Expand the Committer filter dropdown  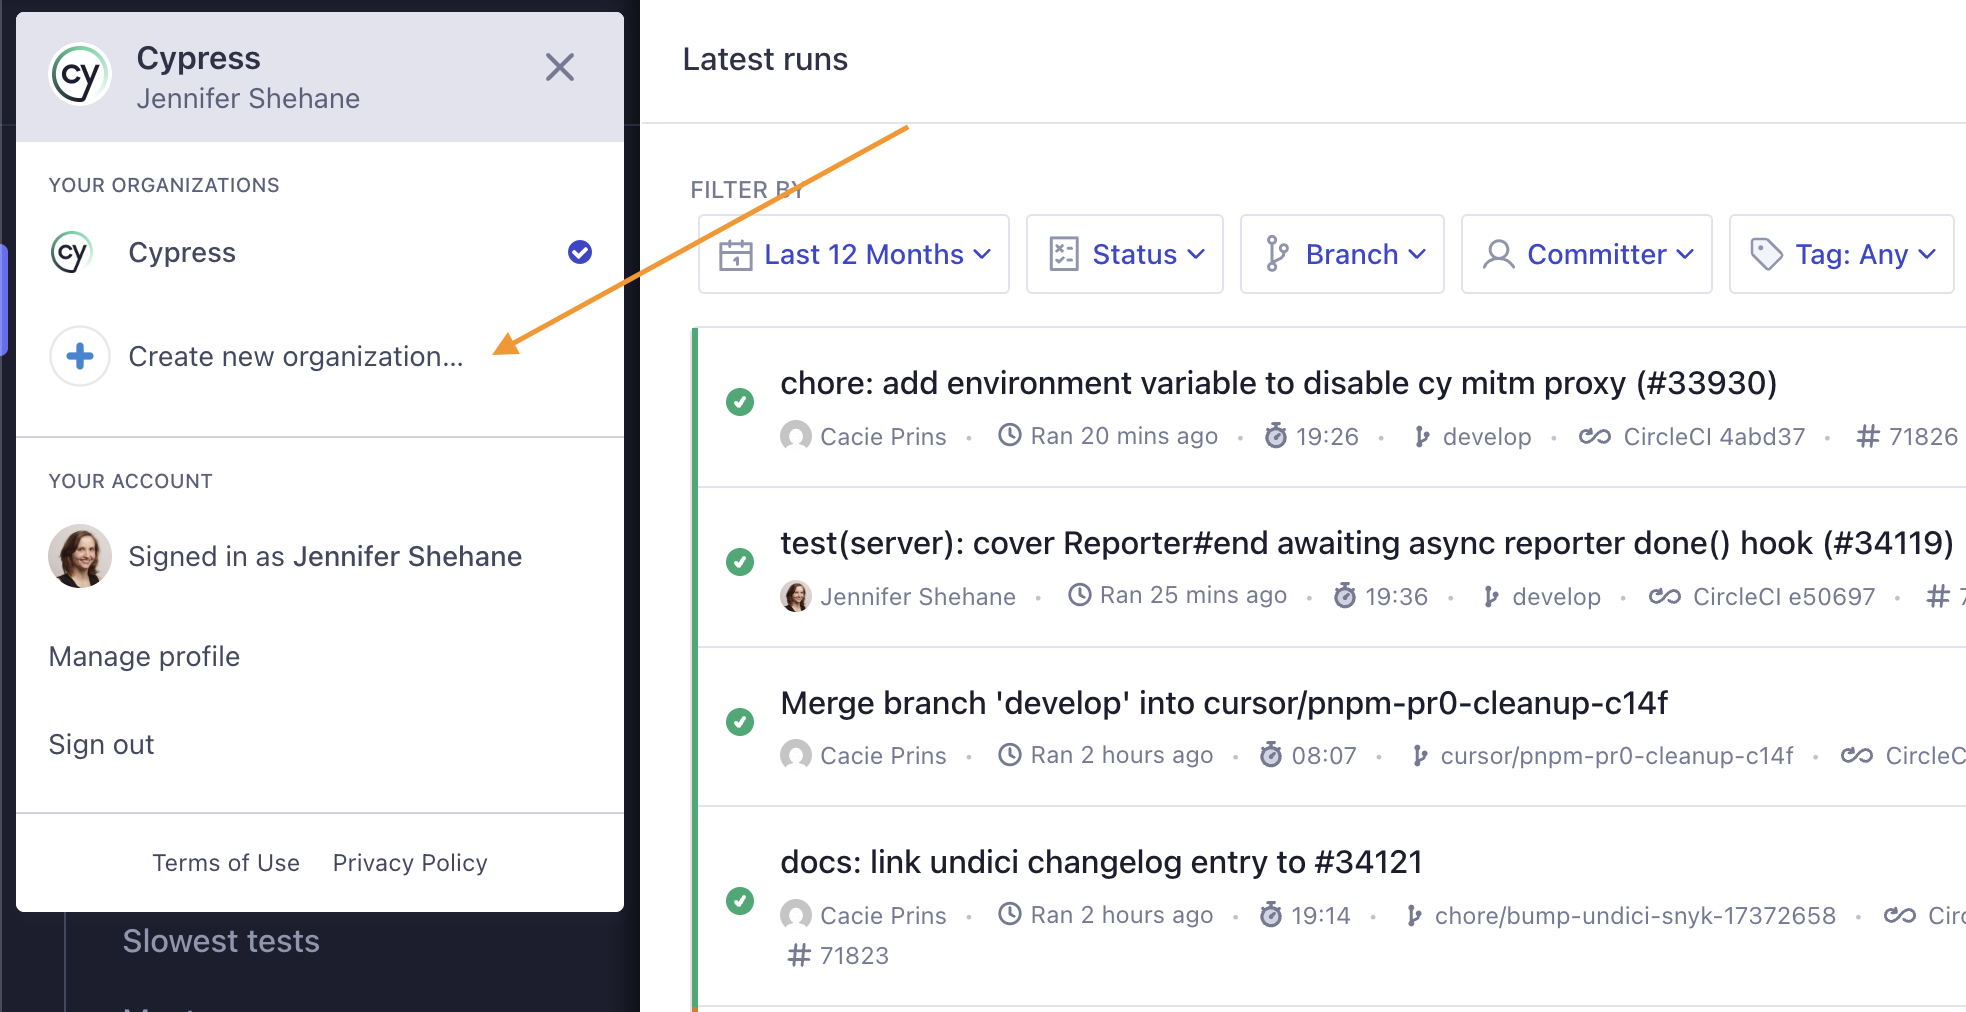(1587, 254)
